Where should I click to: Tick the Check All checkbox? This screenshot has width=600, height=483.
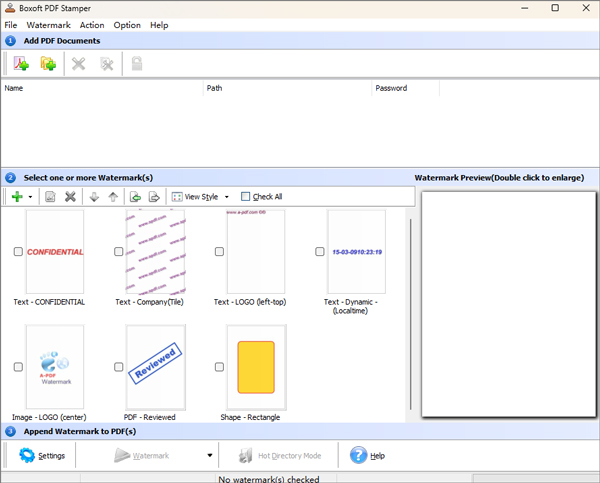(246, 197)
